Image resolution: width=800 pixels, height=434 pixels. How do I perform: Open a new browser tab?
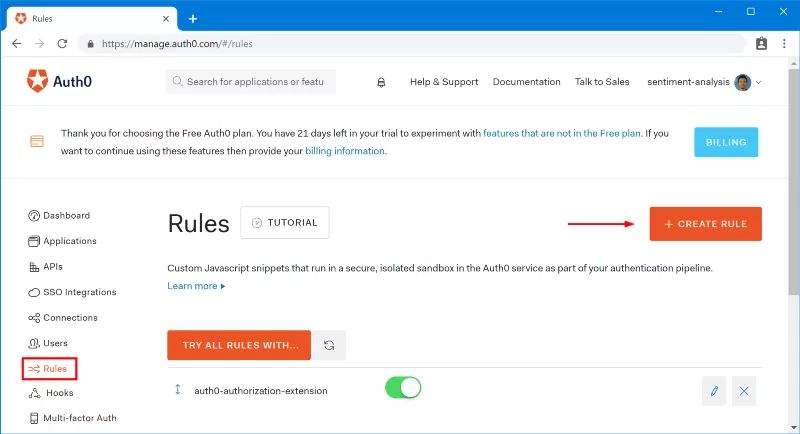193,18
